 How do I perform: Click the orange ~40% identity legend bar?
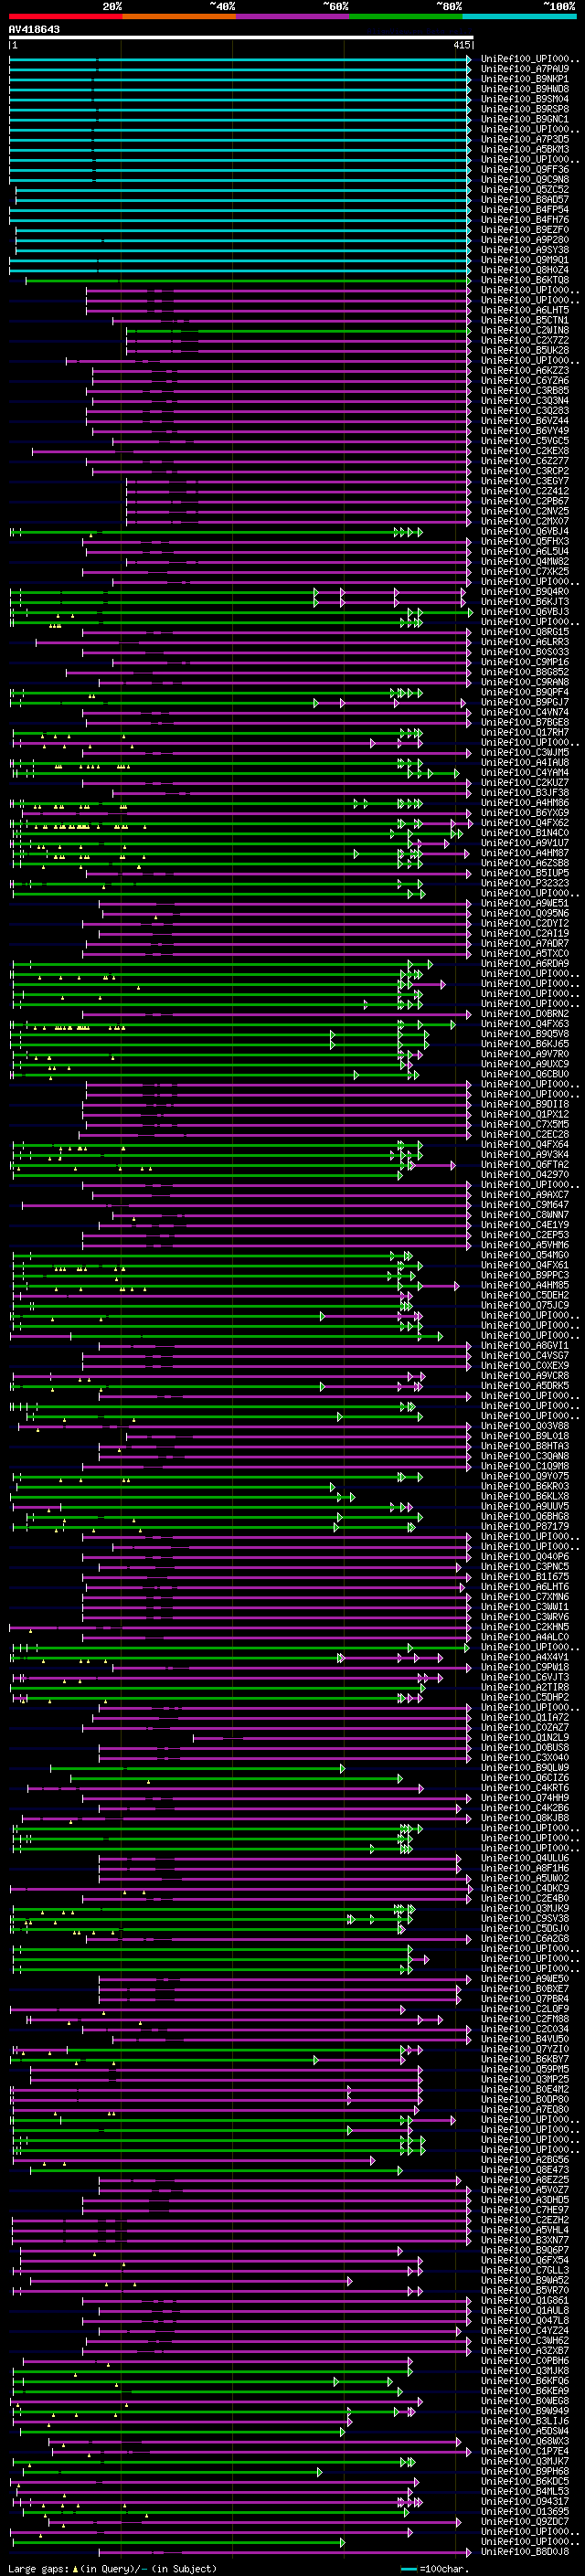(179, 16)
